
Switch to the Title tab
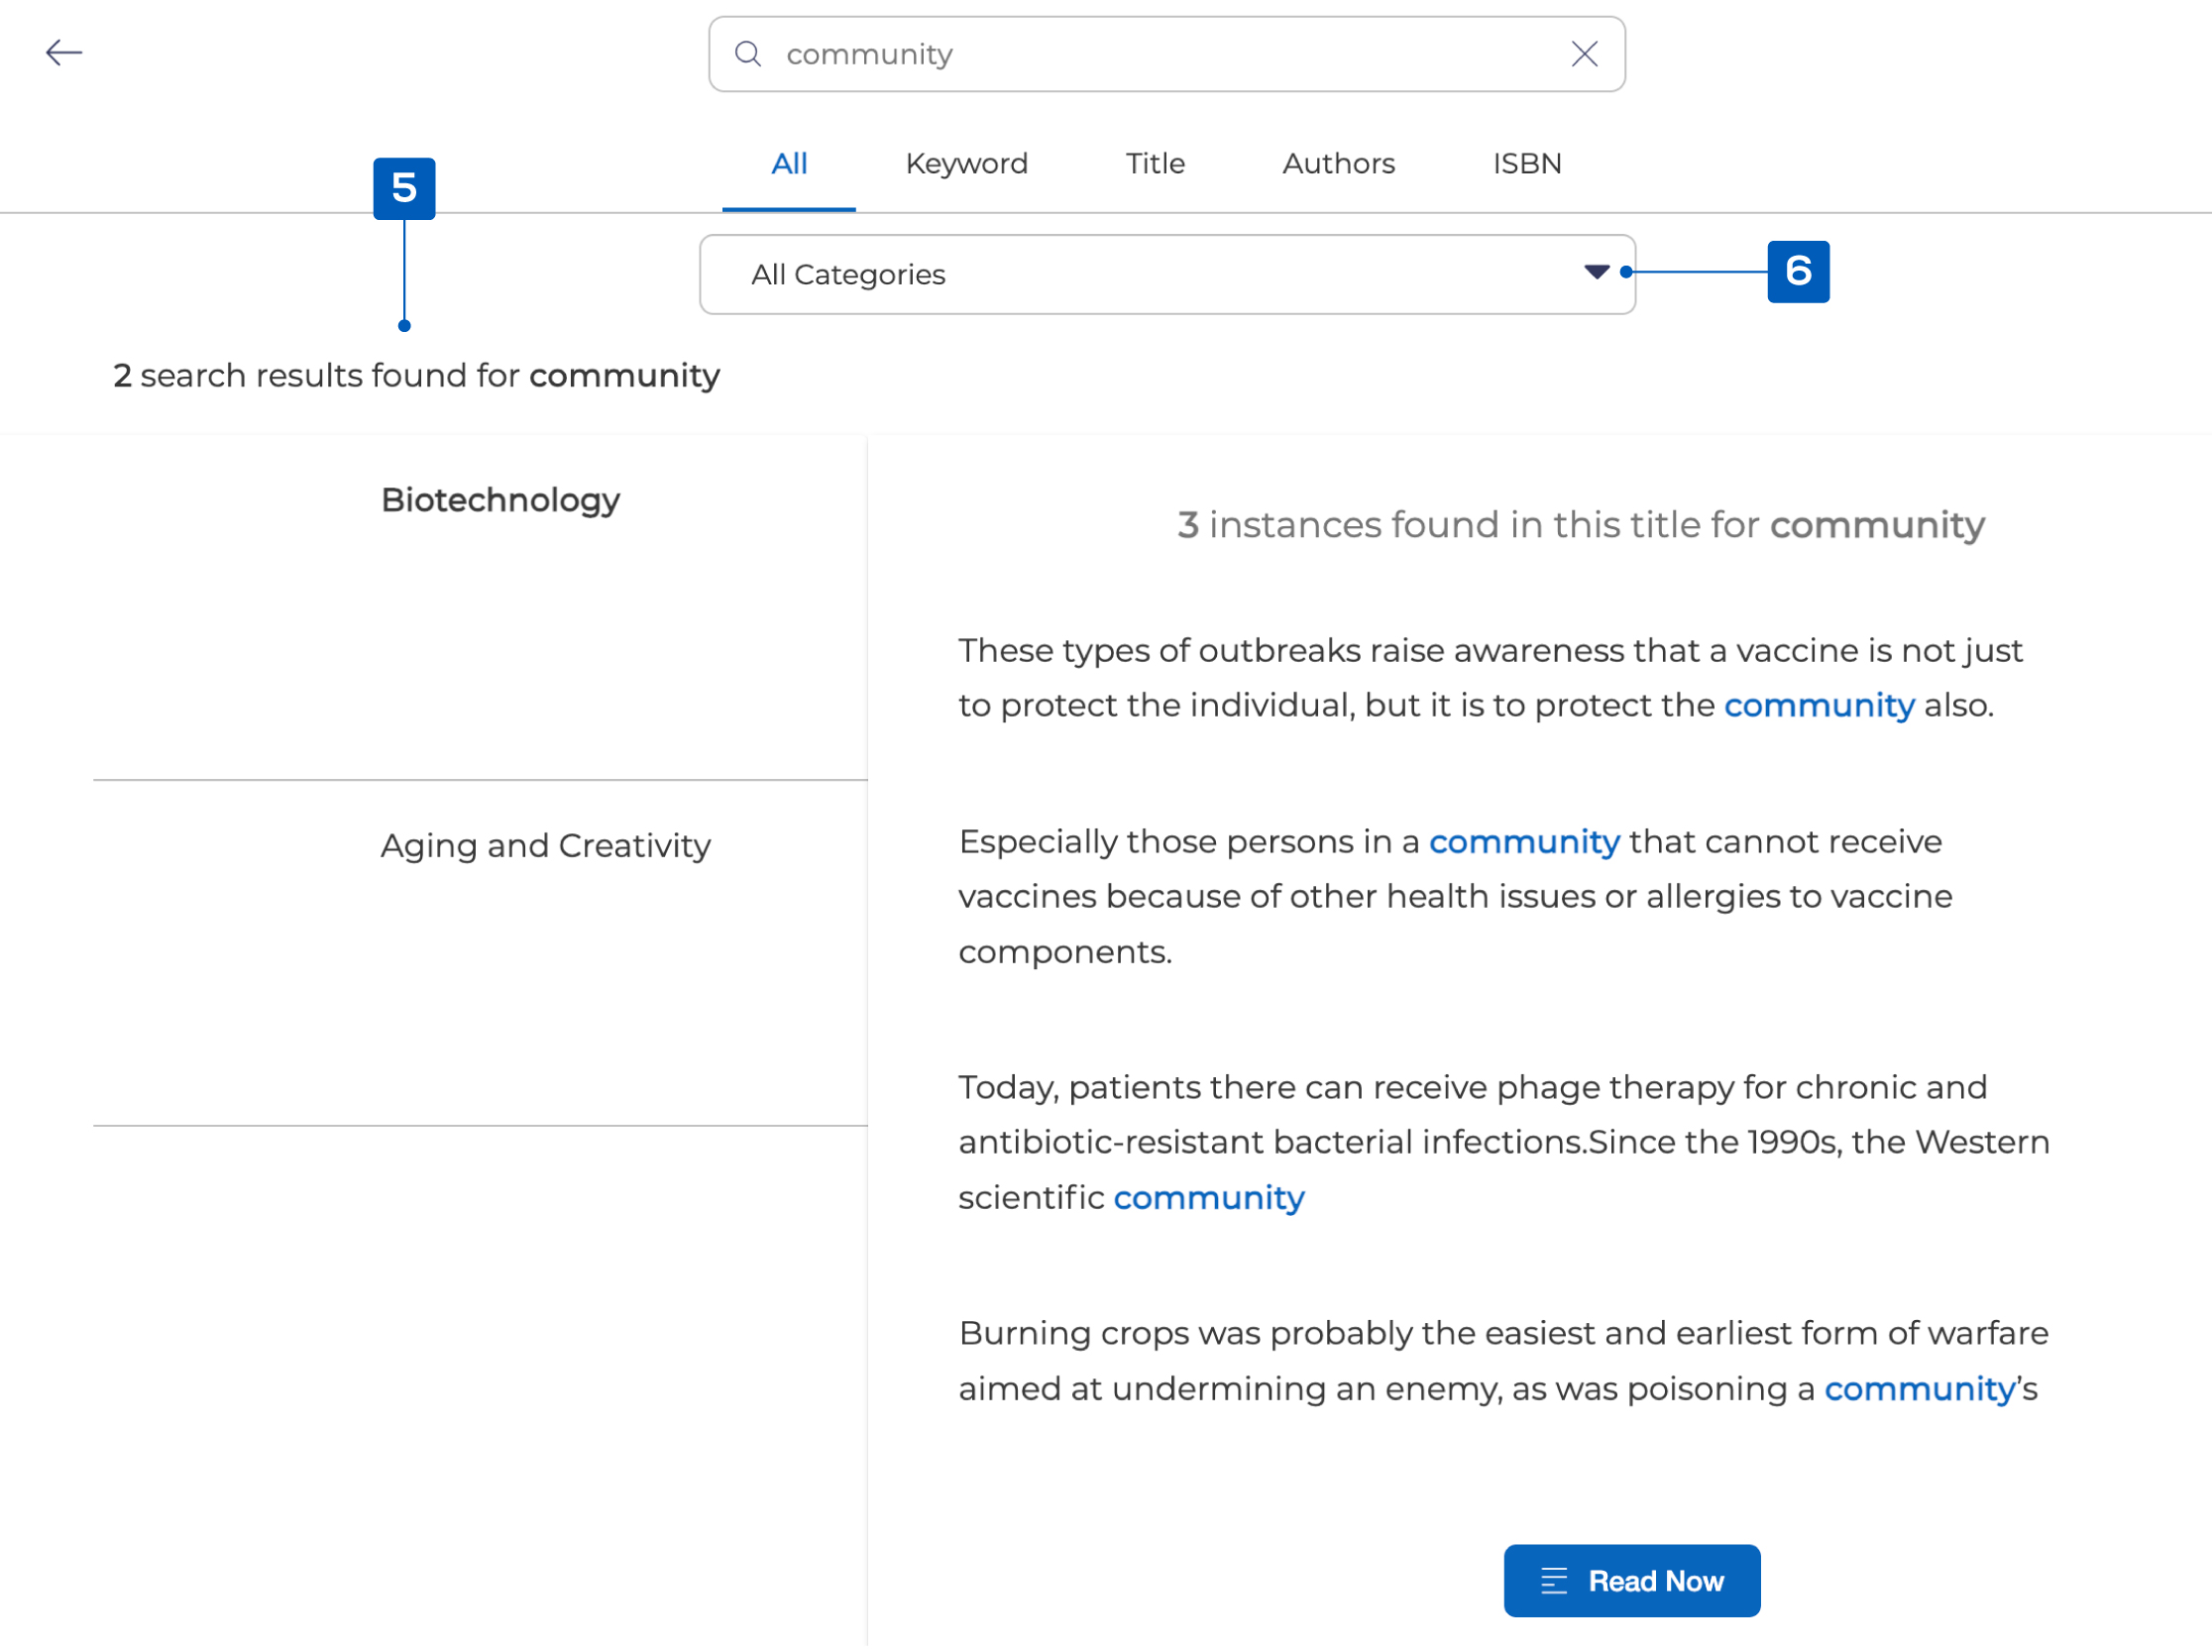pos(1154,163)
